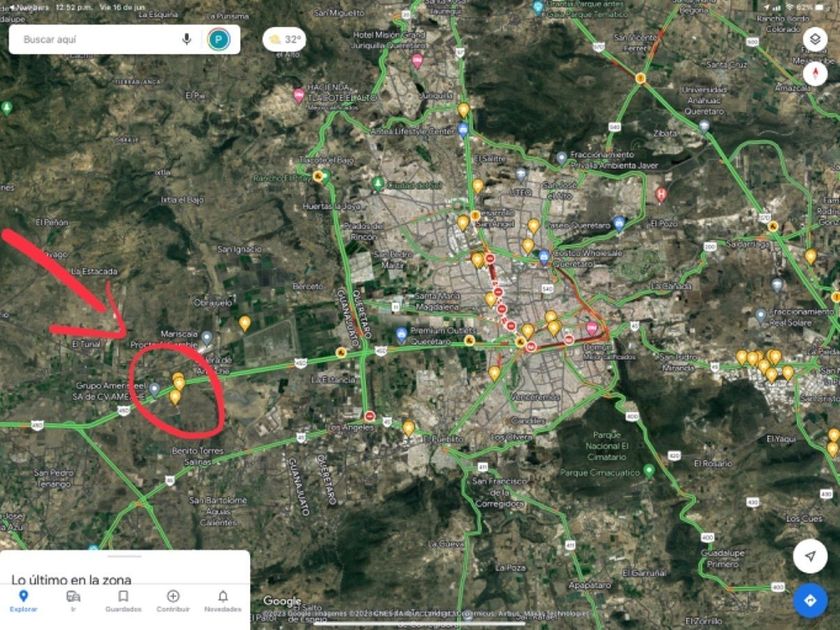The image size is (840, 630).
Task: Tap the Grupo Amerisheel gray location pin
Action: tap(154, 389)
